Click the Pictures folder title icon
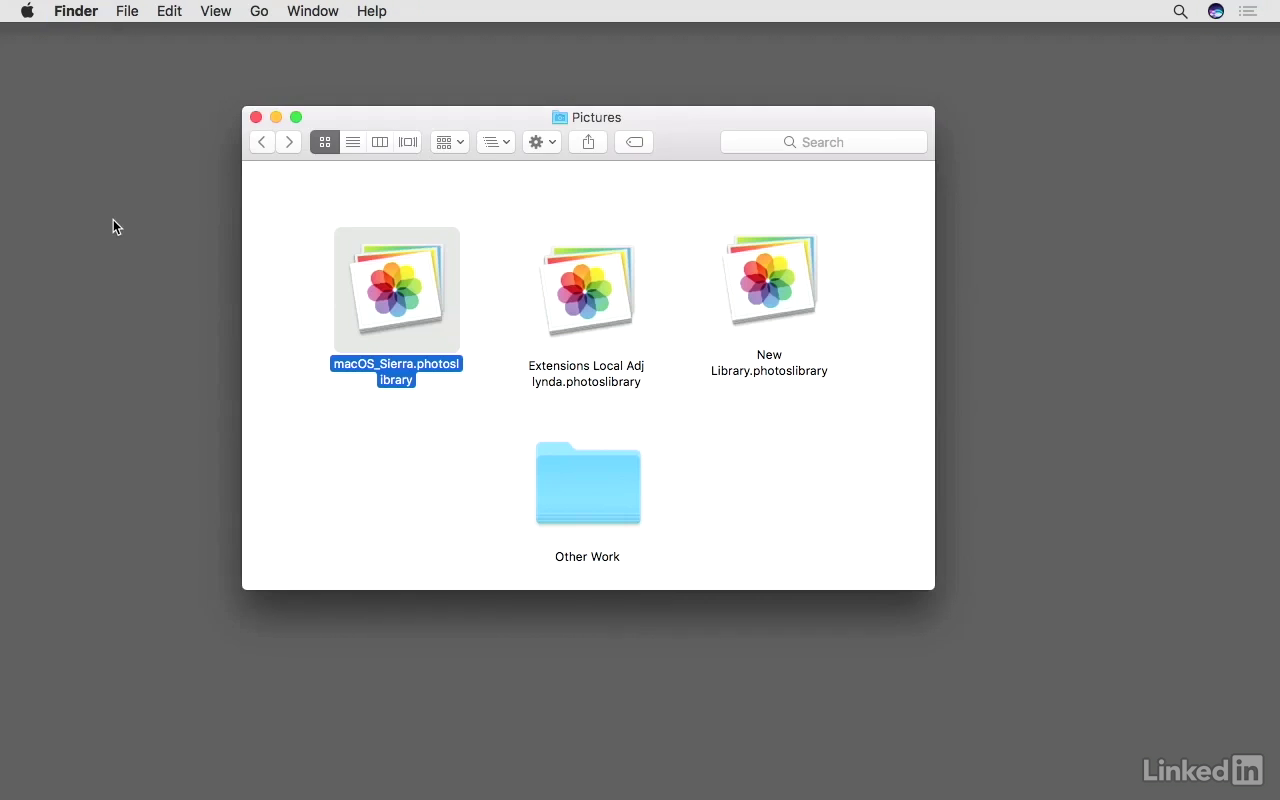The height and width of the screenshot is (800, 1280). 560,117
